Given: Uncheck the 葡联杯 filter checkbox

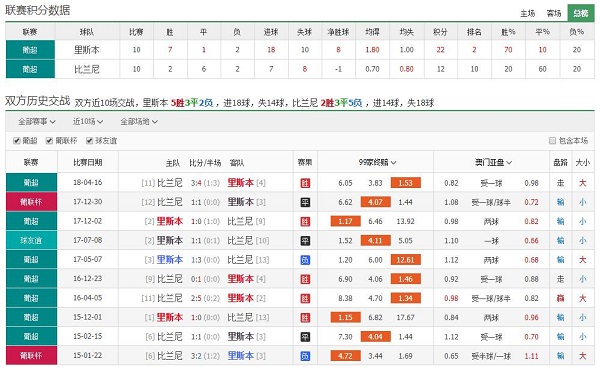Looking at the screenshot, I should [49, 141].
